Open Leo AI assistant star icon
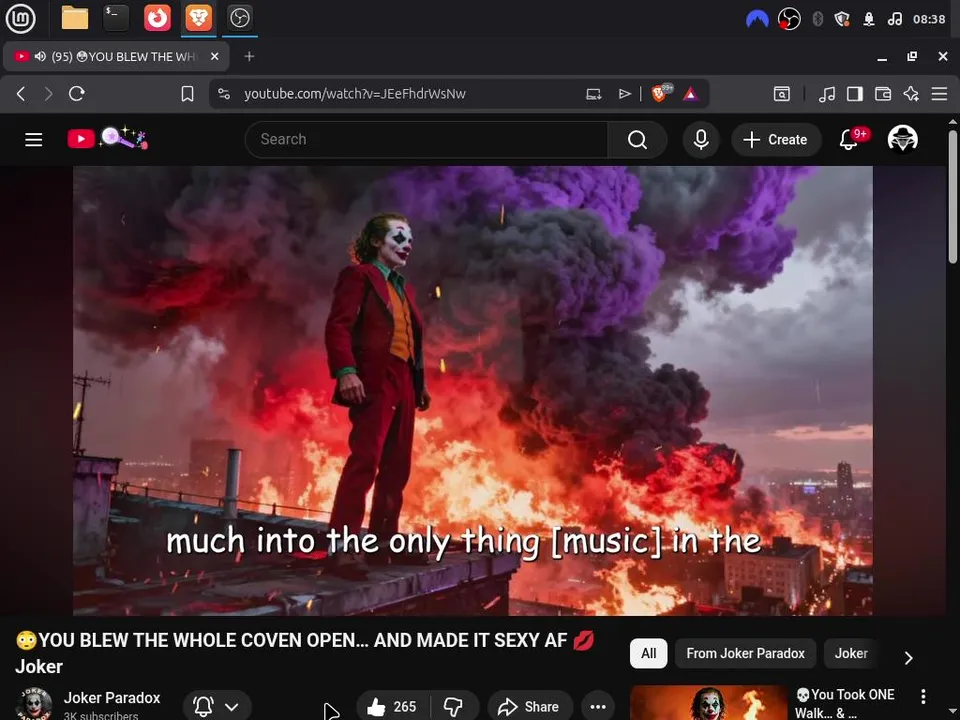Image resolution: width=960 pixels, height=720 pixels. (911, 94)
